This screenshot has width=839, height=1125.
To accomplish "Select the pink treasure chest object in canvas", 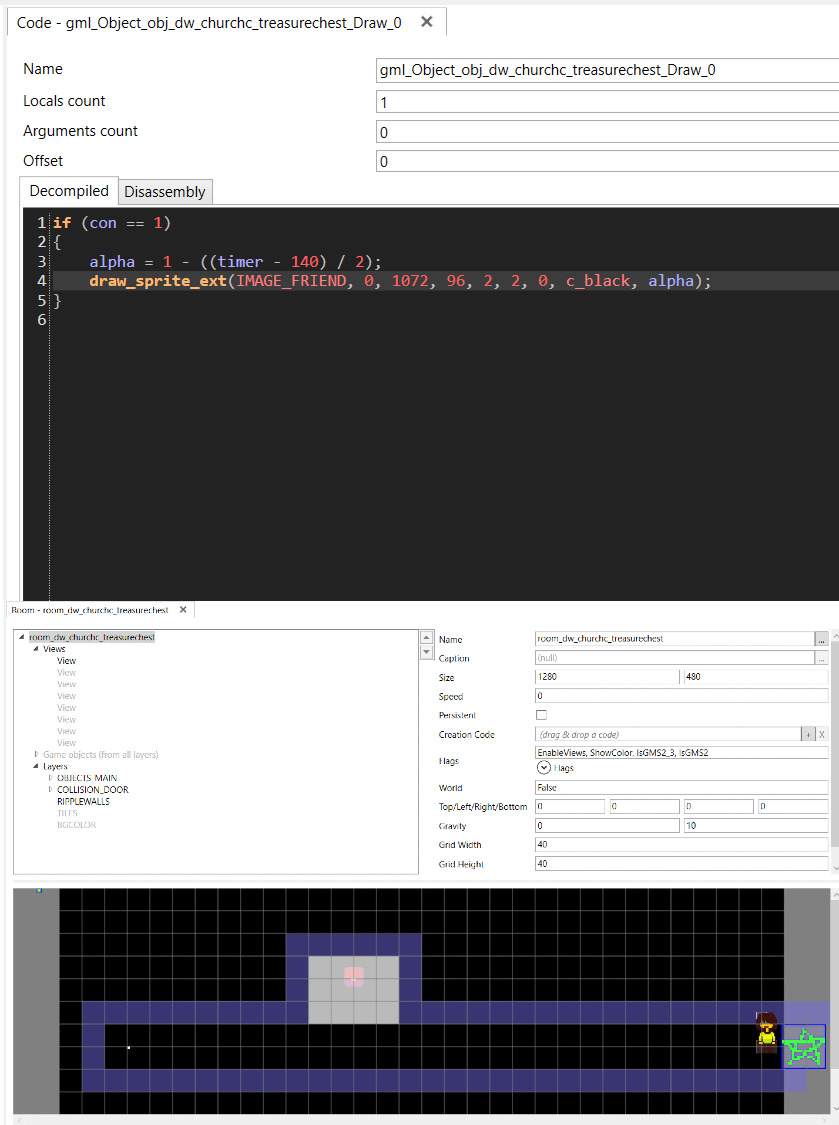I will pos(354,976).
